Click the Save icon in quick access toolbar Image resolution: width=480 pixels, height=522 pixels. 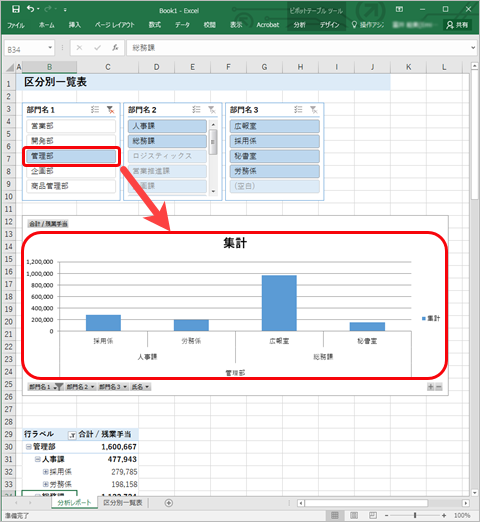tap(16, 9)
